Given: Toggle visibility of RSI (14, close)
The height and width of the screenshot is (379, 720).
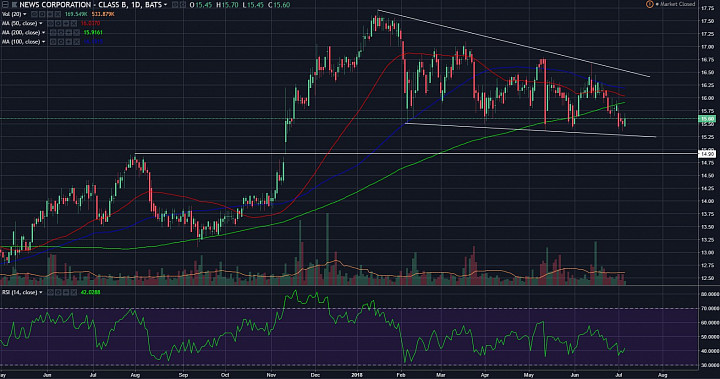Looking at the screenshot, I should point(51,292).
